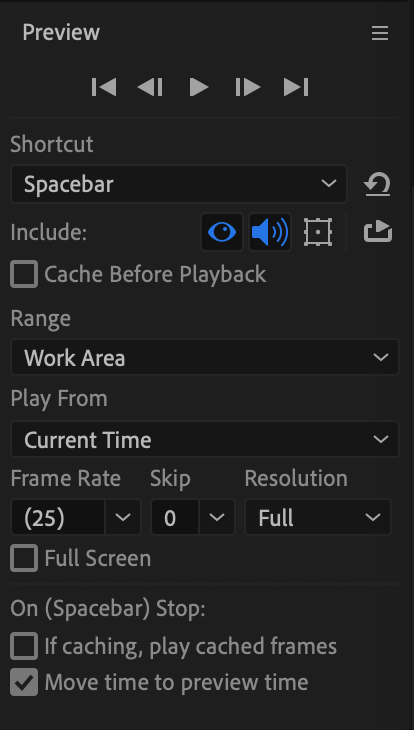This screenshot has height=730, width=414.
Task: Jump to the first frame
Action: 104,87
